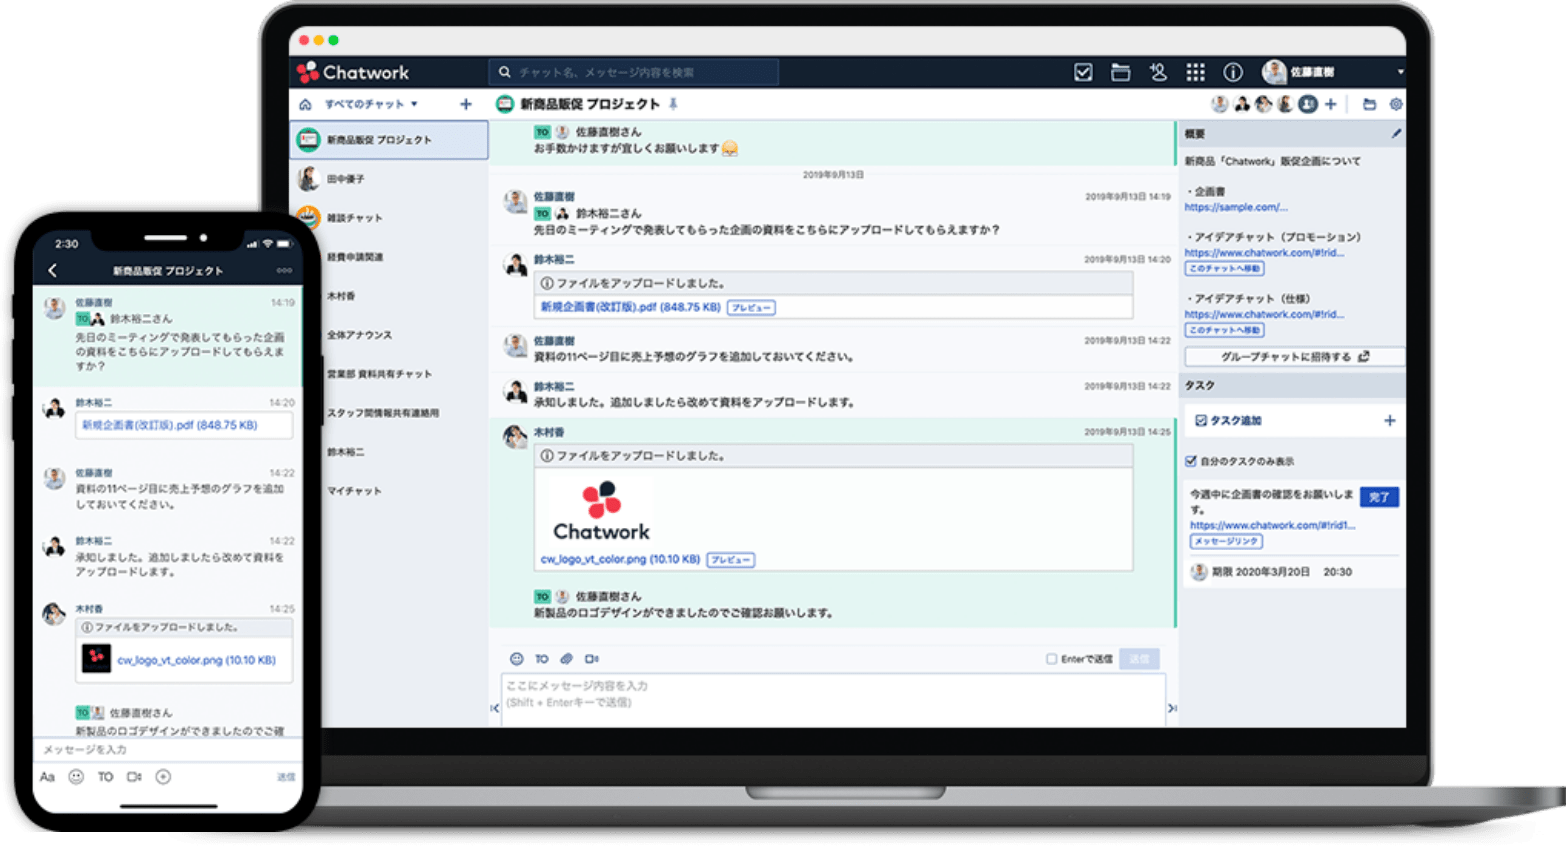Open the emoji picker above the message box
The image size is (1566, 846).
pos(516,659)
